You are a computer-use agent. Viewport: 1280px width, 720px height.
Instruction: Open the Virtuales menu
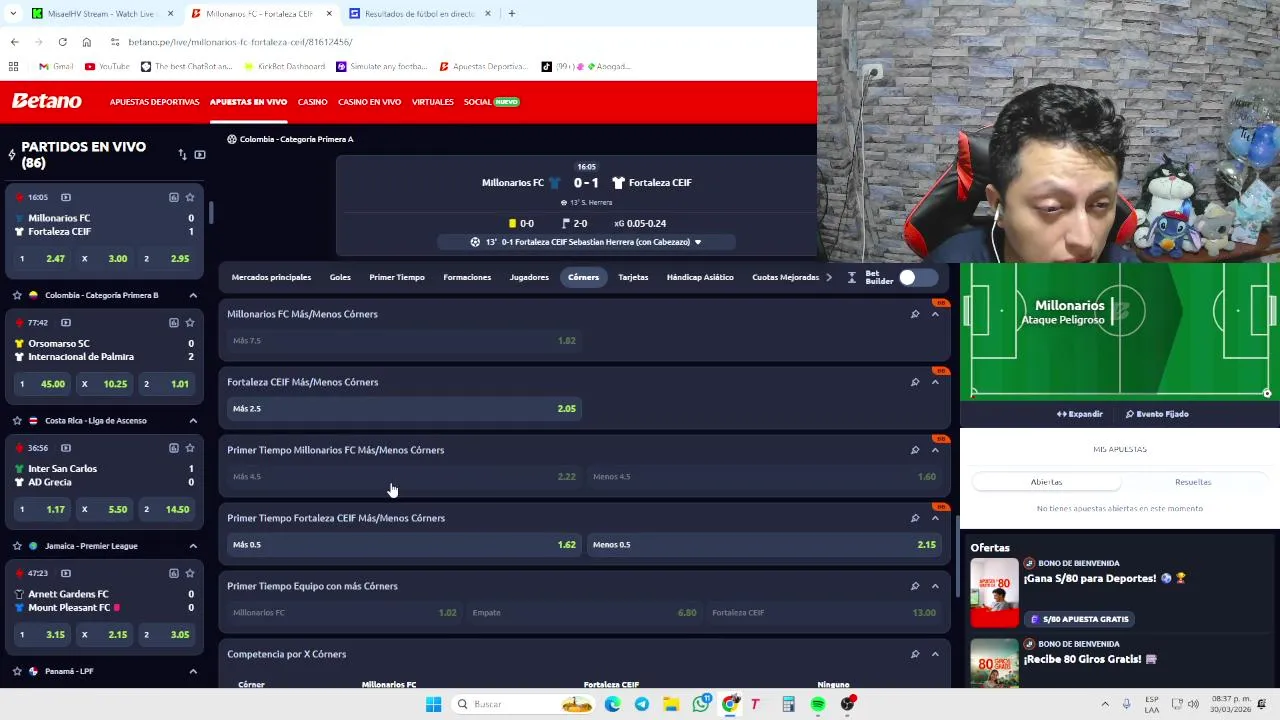click(x=433, y=102)
